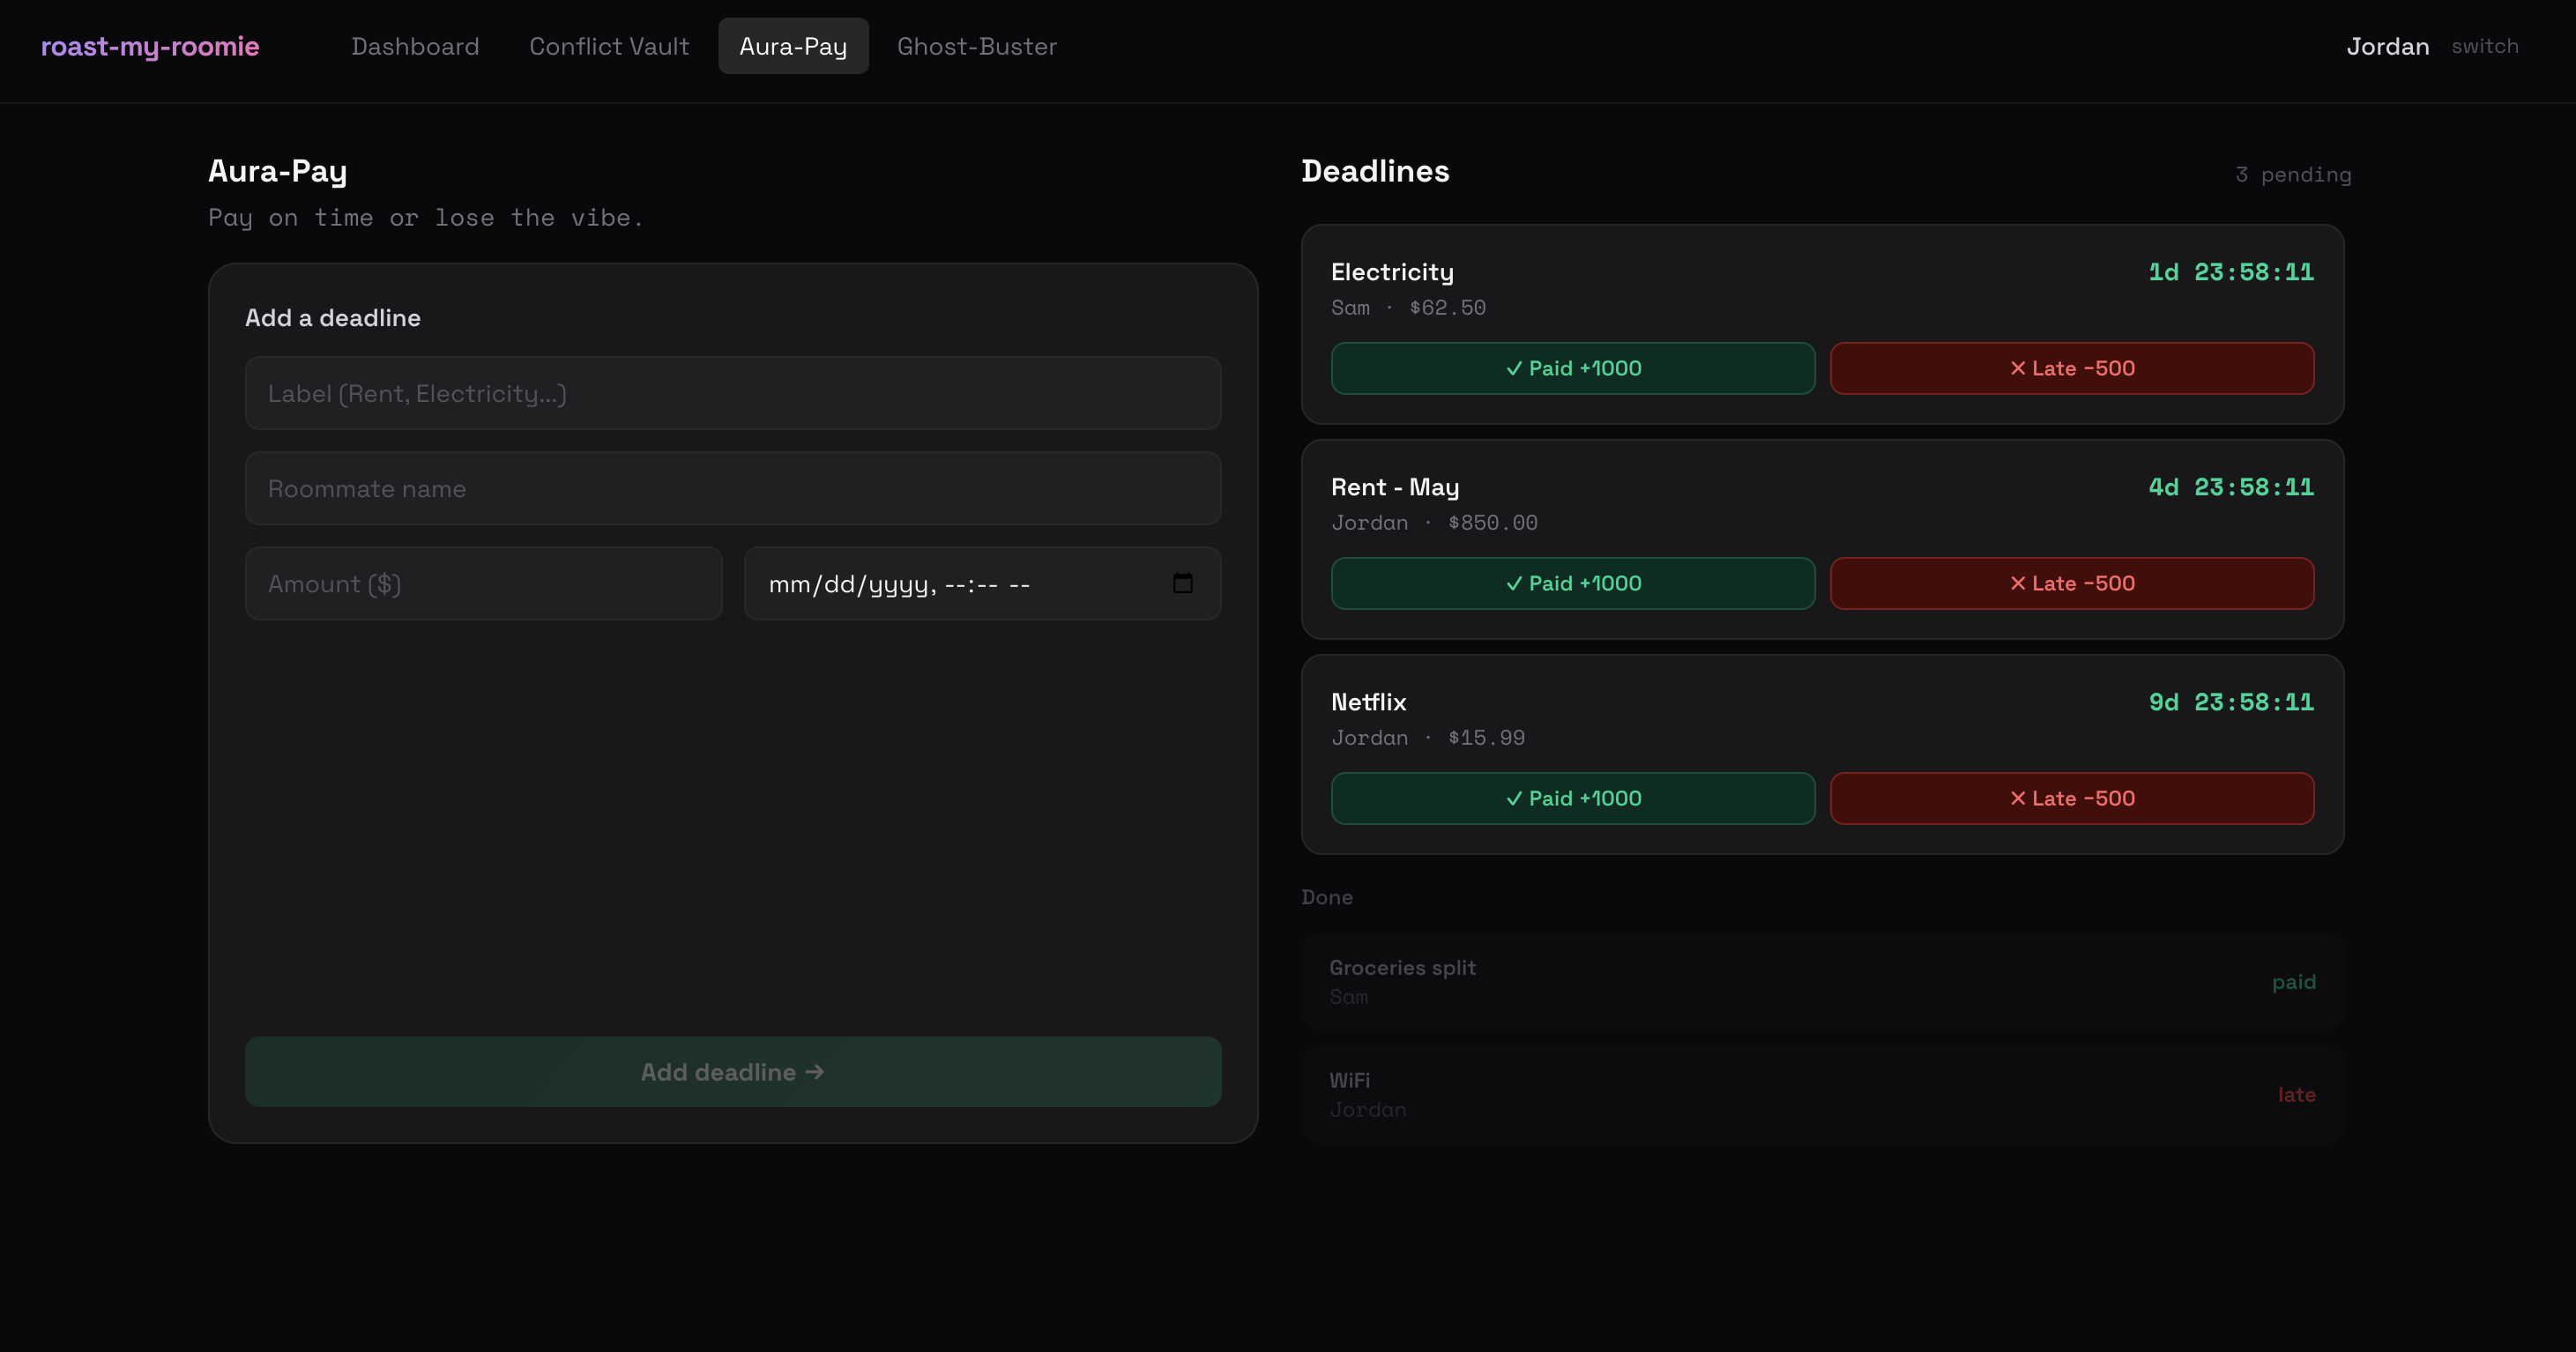This screenshot has width=2576, height=1352.
Task: Select the Aura-Pay tab
Action: pos(793,46)
